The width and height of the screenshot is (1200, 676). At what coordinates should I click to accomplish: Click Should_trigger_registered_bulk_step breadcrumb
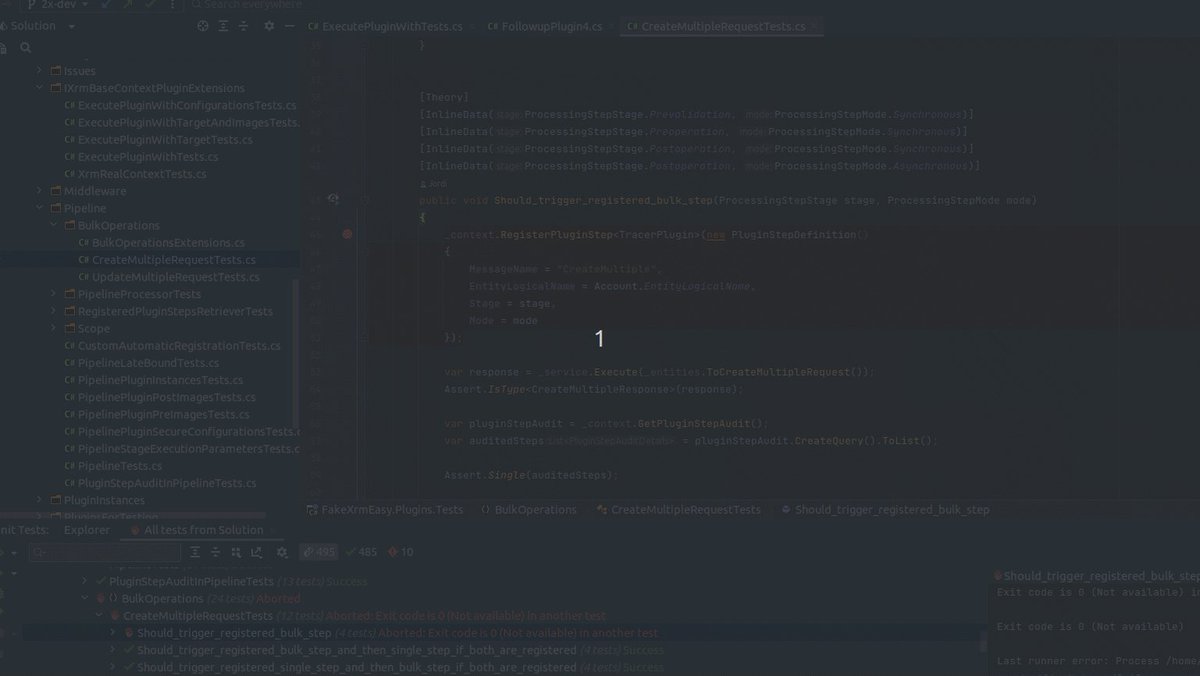pos(886,509)
